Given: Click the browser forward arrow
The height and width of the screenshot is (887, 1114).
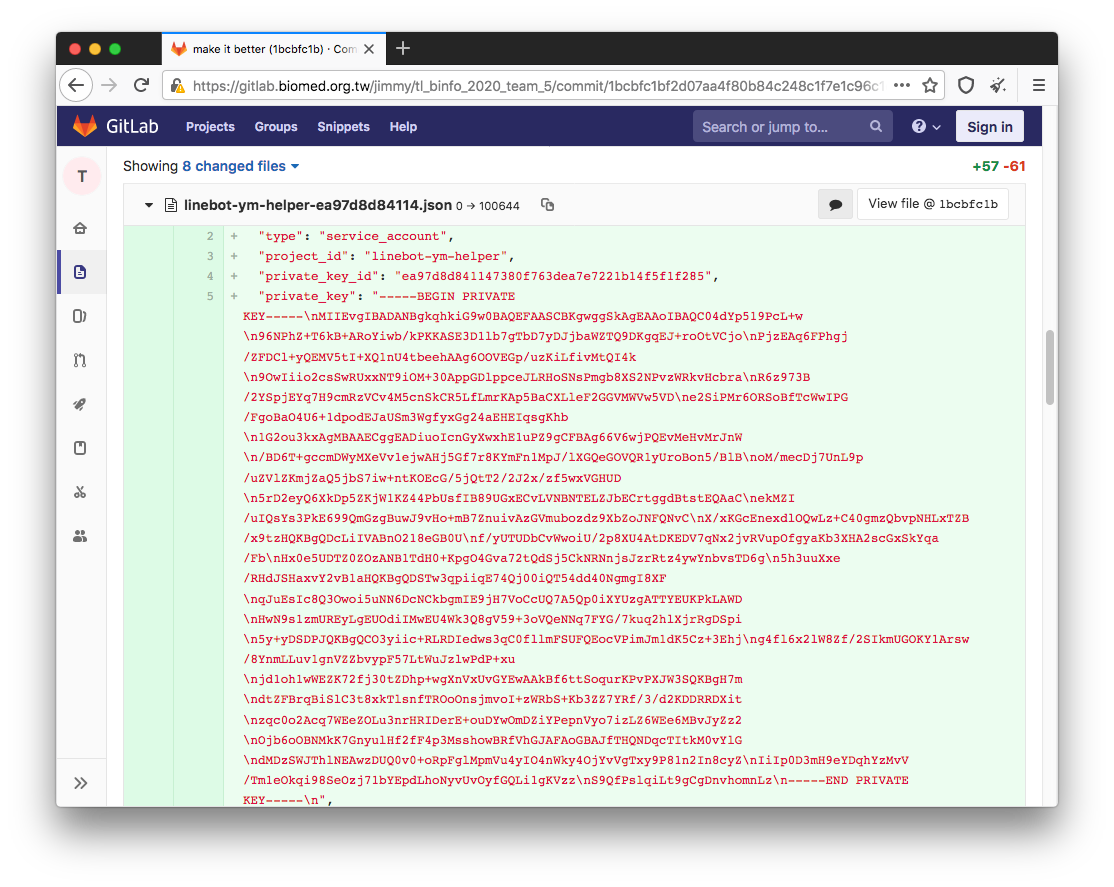Looking at the screenshot, I should [109, 86].
